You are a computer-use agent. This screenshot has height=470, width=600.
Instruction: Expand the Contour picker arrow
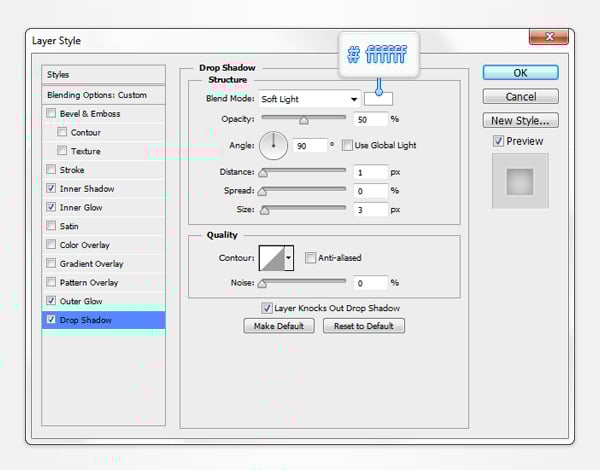pos(289,259)
